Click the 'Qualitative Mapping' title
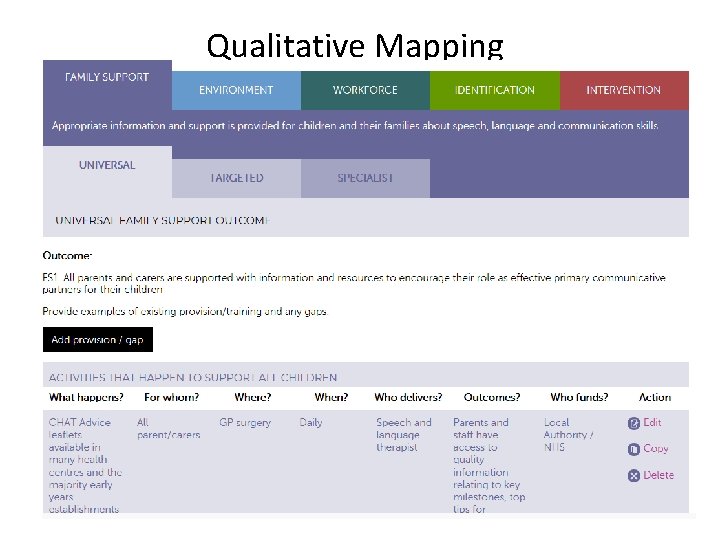Image resolution: width=720 pixels, height=540 pixels. click(x=355, y=45)
